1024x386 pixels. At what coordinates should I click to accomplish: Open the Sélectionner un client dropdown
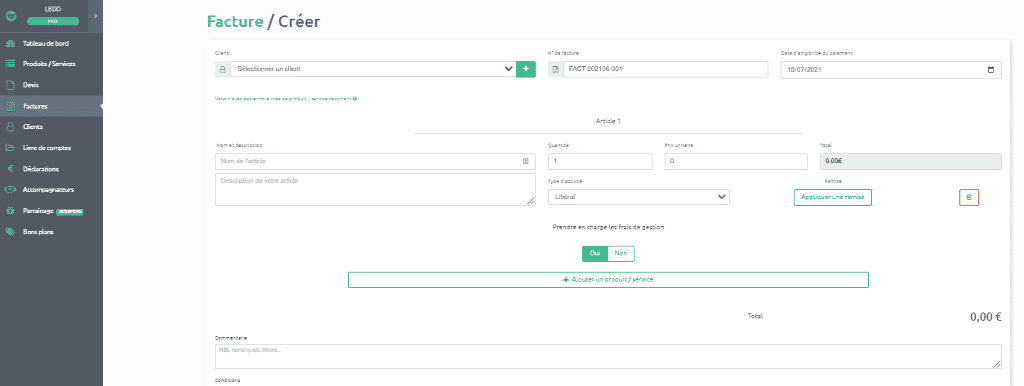(x=373, y=69)
